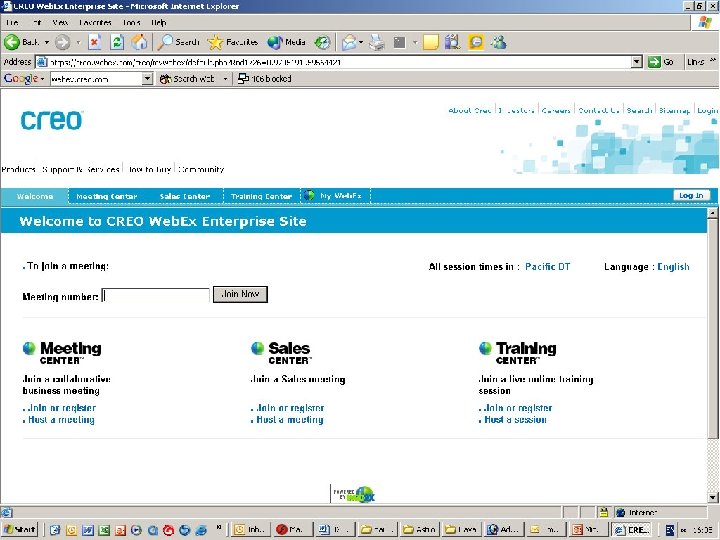This screenshot has height=540, width=720.
Task: Click the Meeting number input field
Action: (156, 295)
